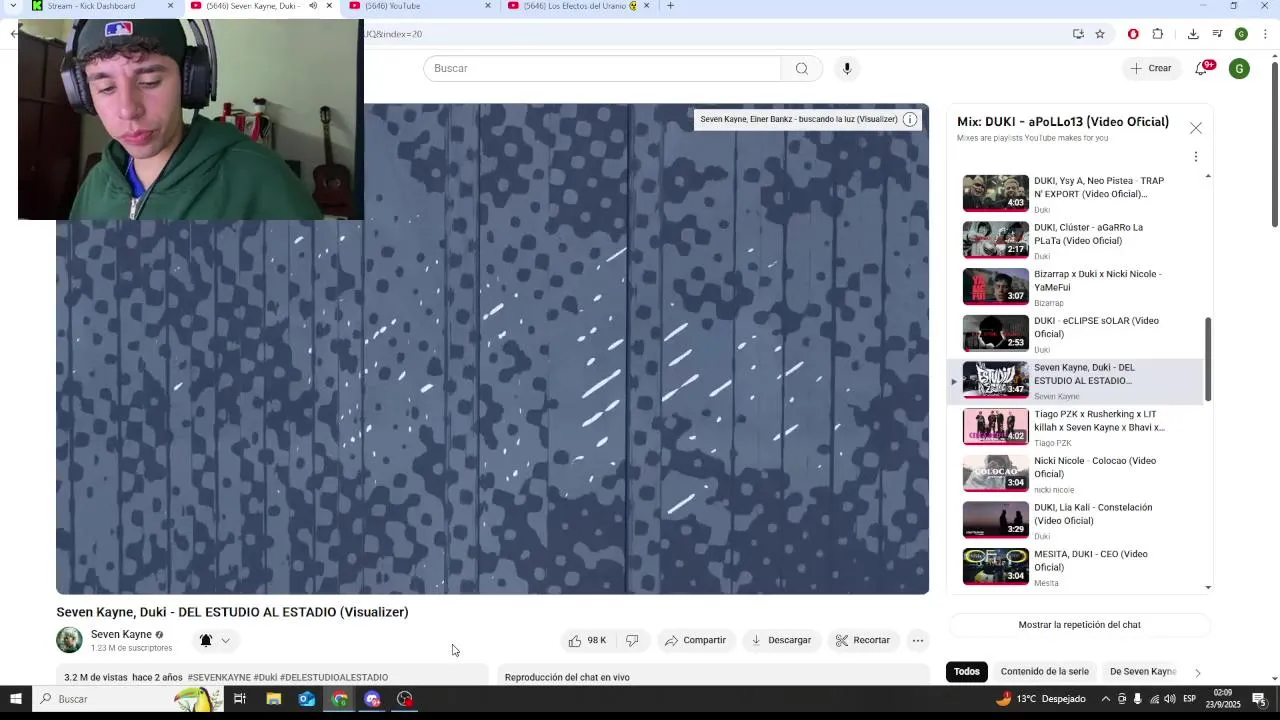Open Windows Start menu
The height and width of the screenshot is (720, 1280).
pyautogui.click(x=15, y=699)
